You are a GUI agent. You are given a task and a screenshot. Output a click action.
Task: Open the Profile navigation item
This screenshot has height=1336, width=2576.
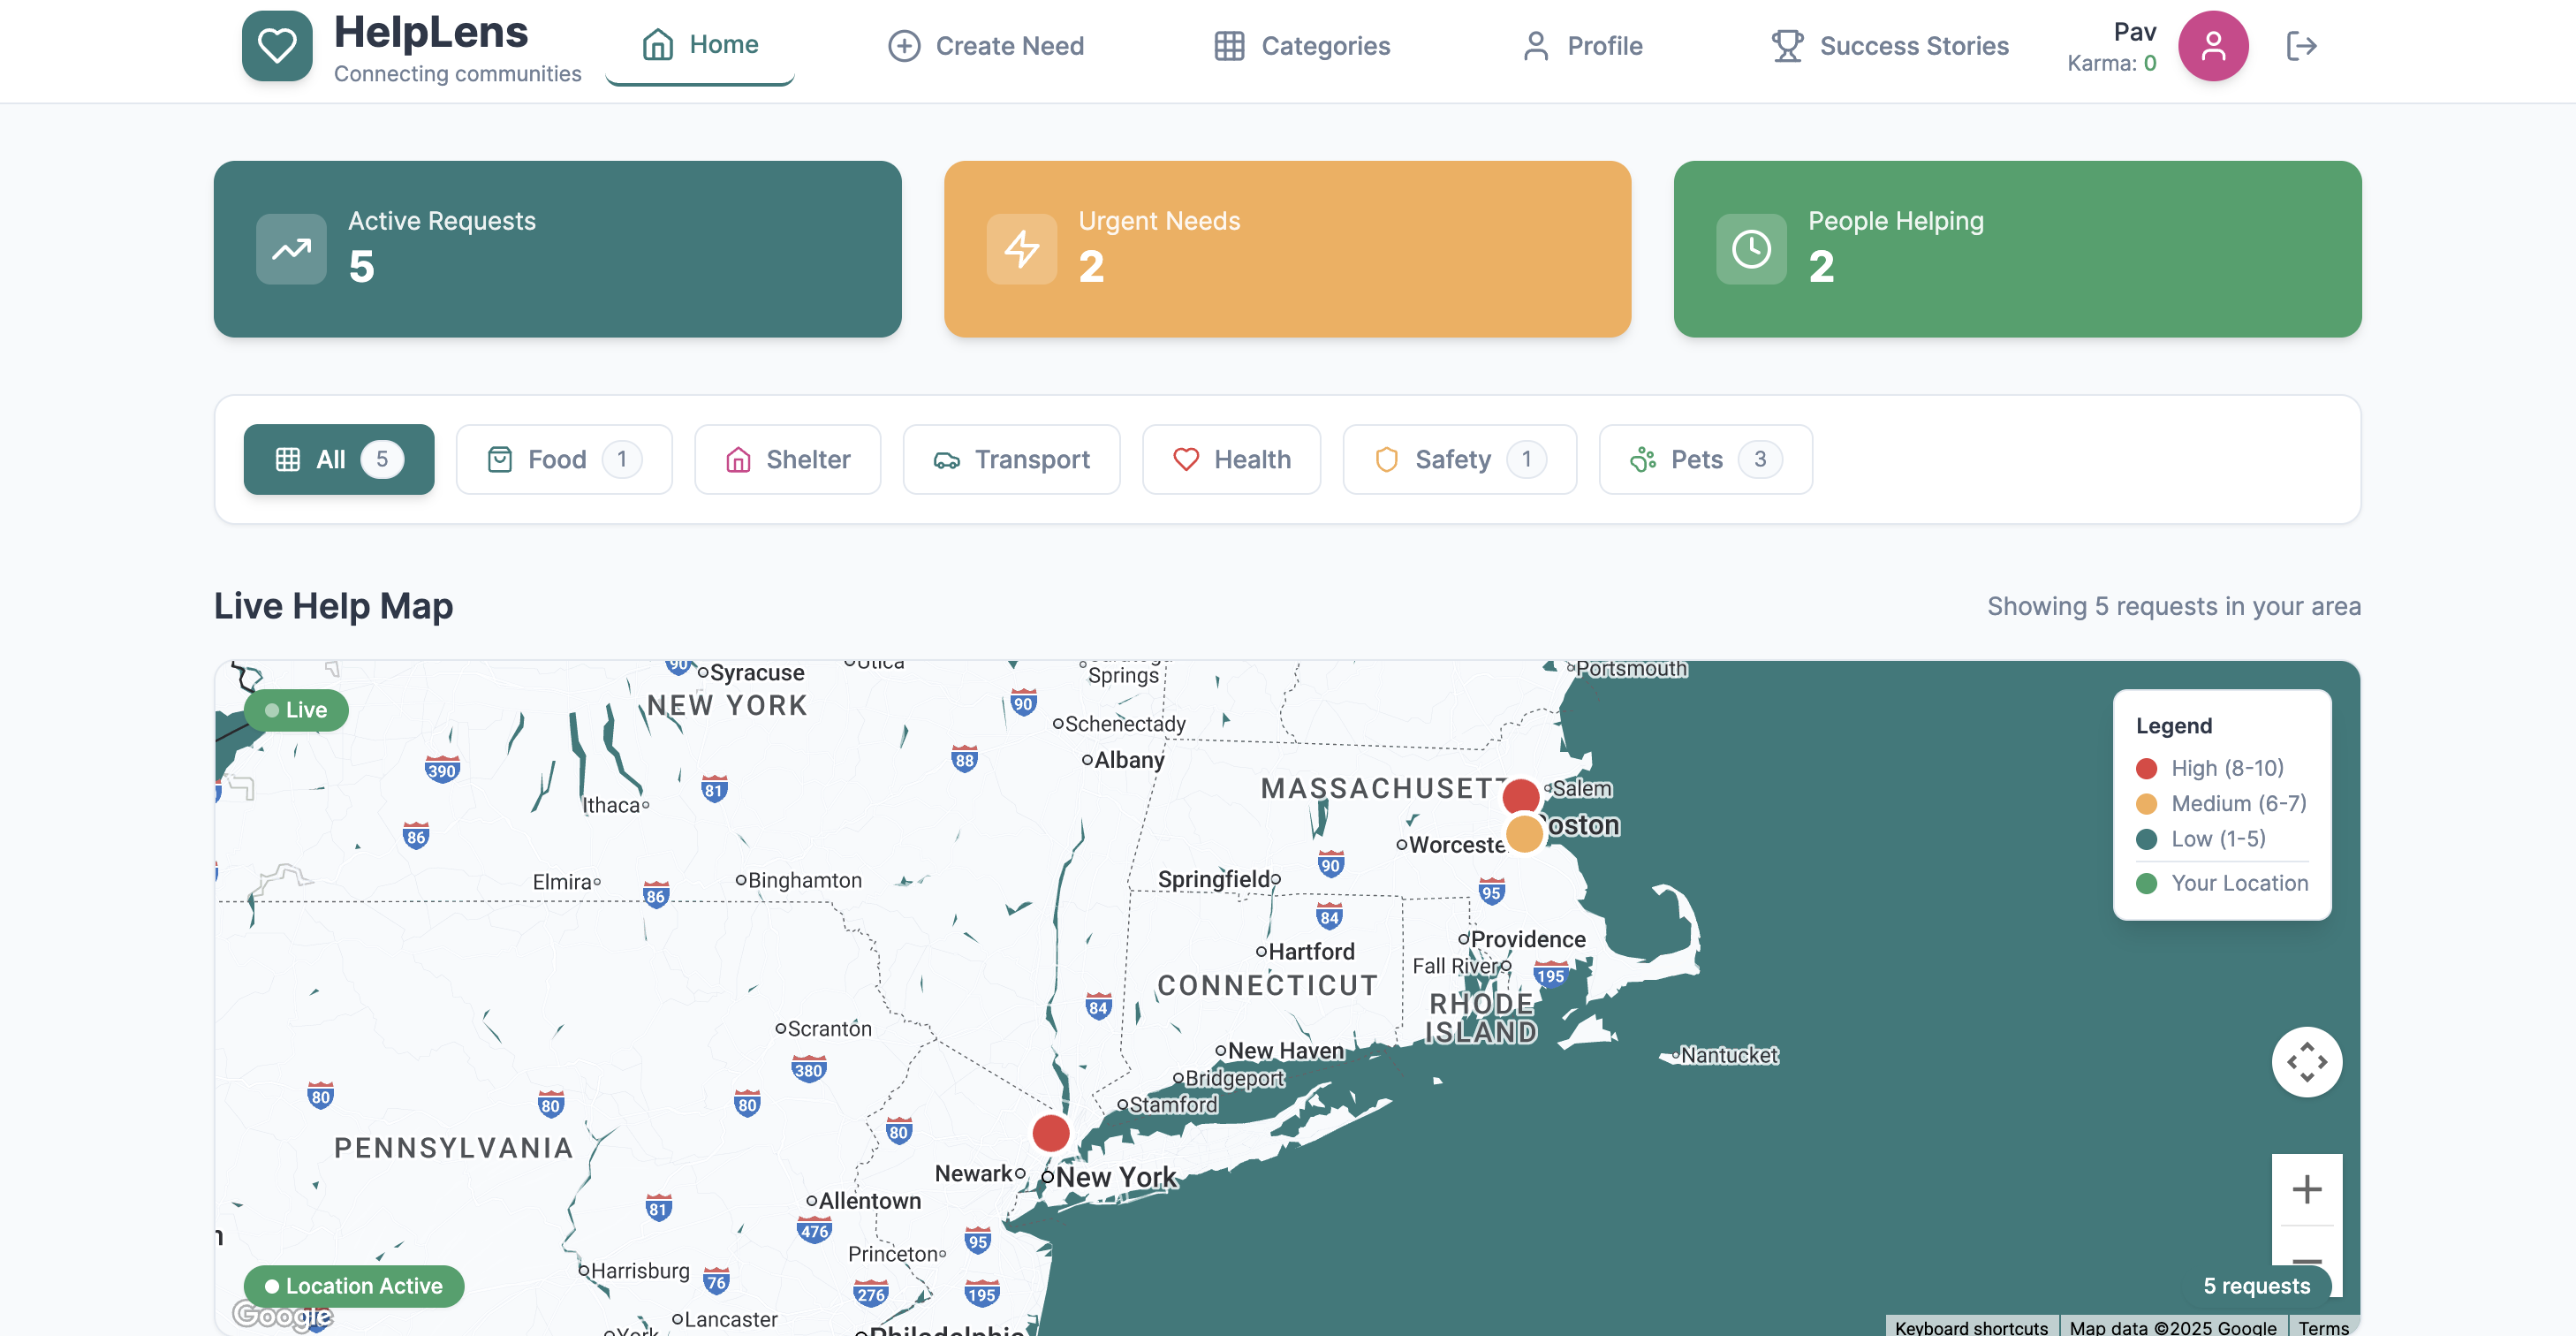coord(1582,46)
